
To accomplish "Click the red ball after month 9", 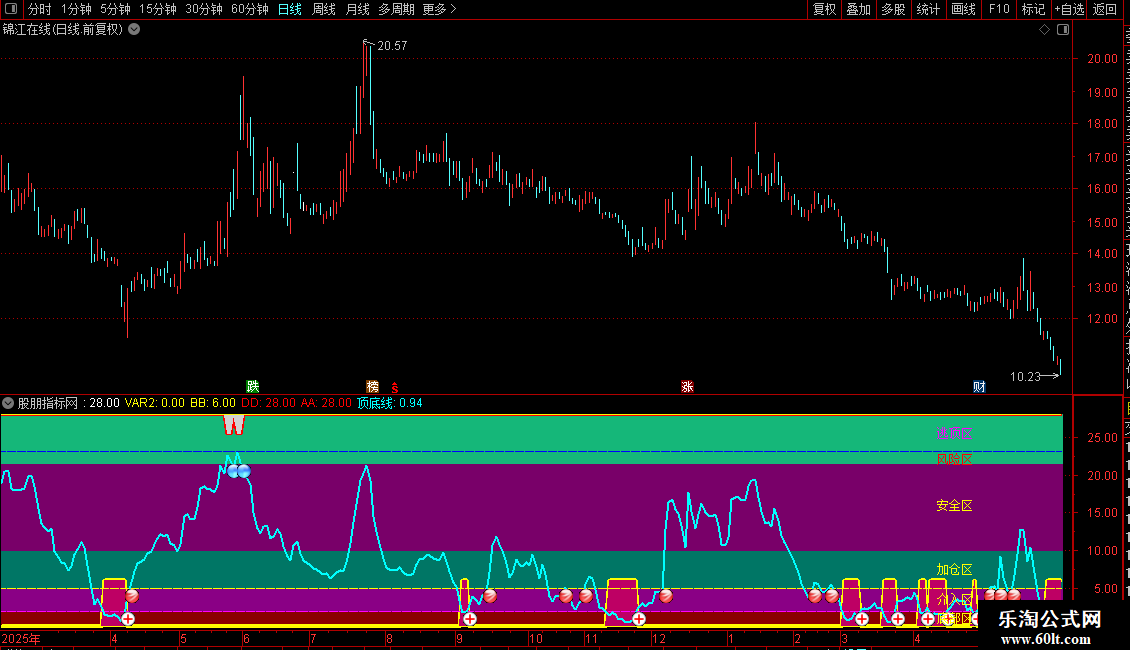I will click(x=490, y=596).
